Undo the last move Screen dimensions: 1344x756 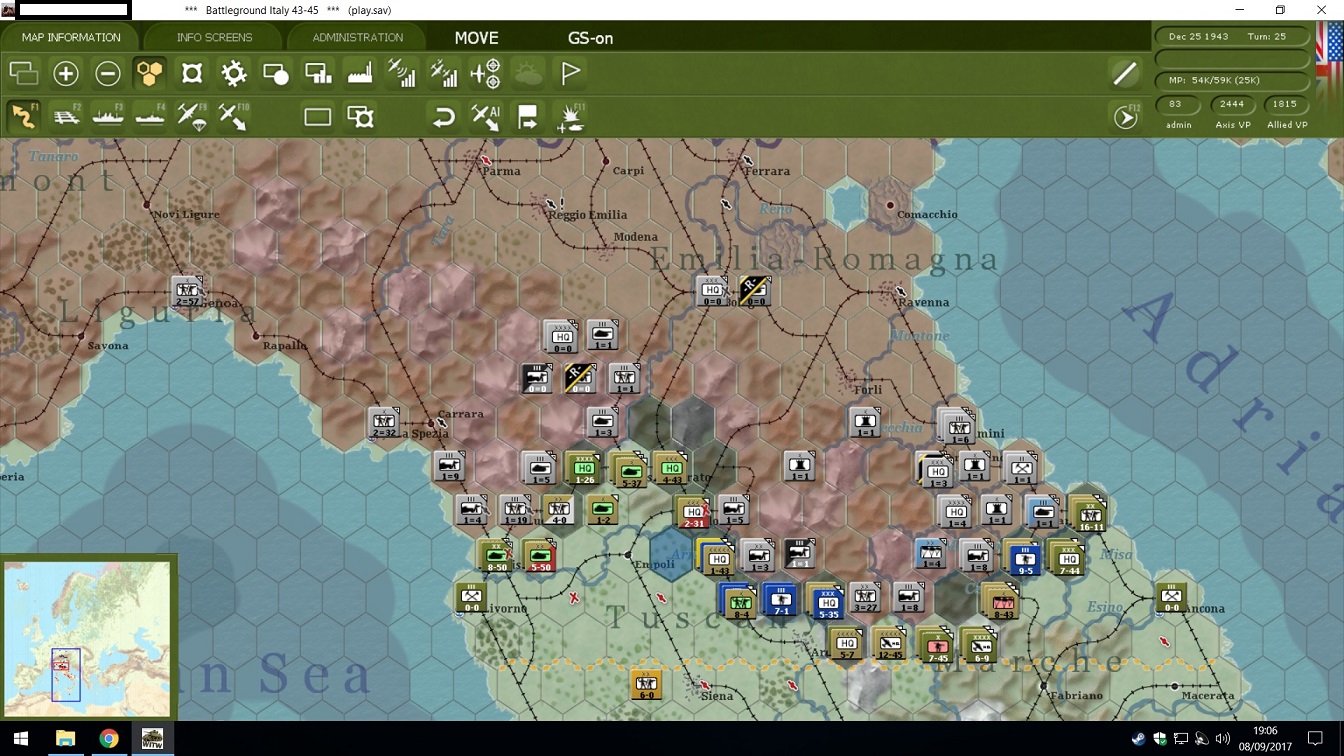[444, 117]
